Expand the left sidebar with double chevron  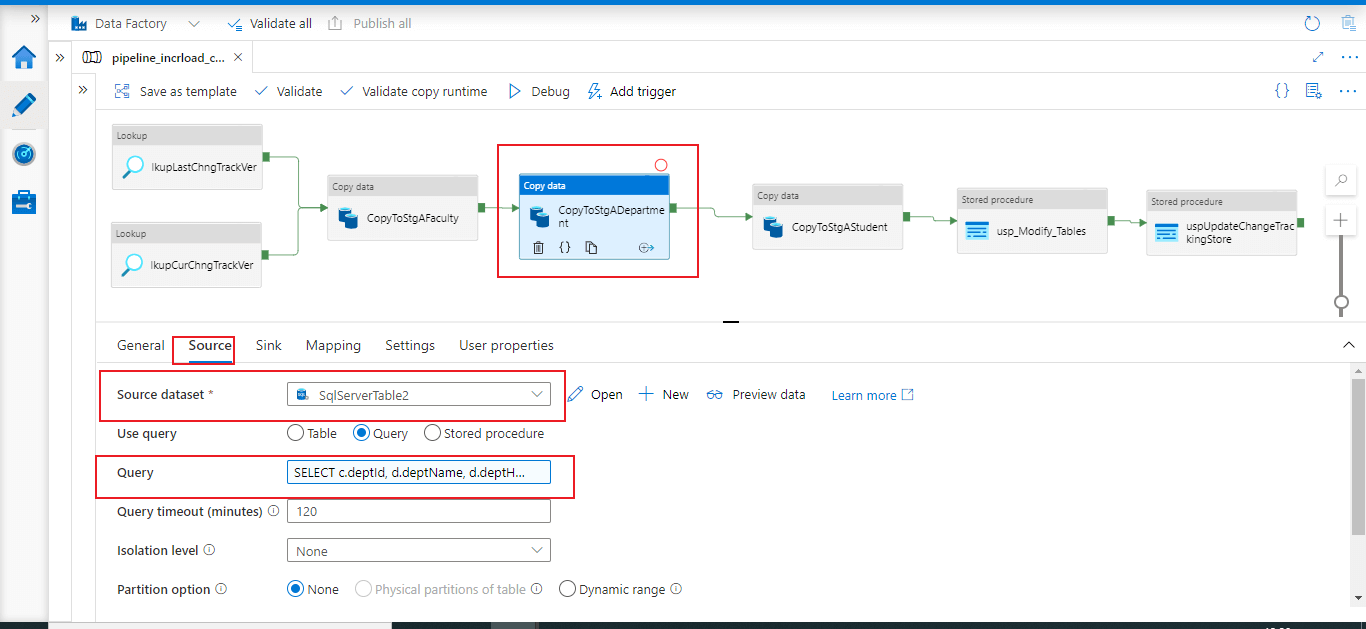coord(36,19)
